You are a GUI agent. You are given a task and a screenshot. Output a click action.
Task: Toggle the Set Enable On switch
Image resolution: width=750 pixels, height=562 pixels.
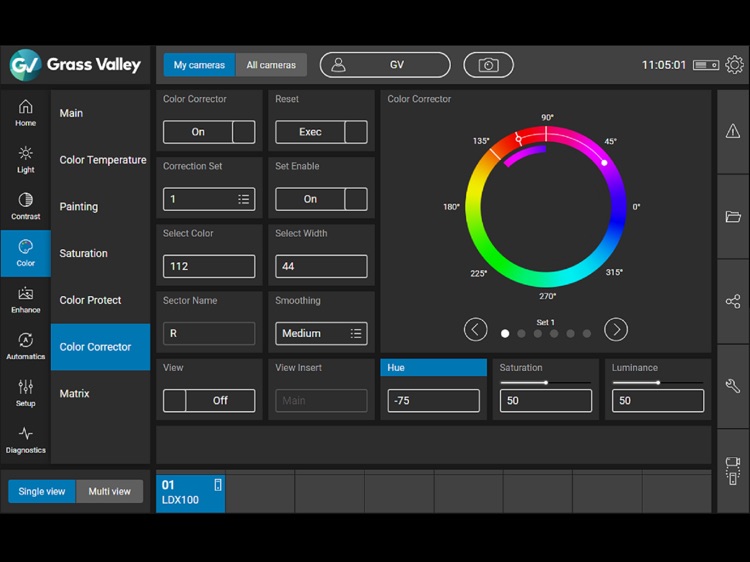pos(321,199)
